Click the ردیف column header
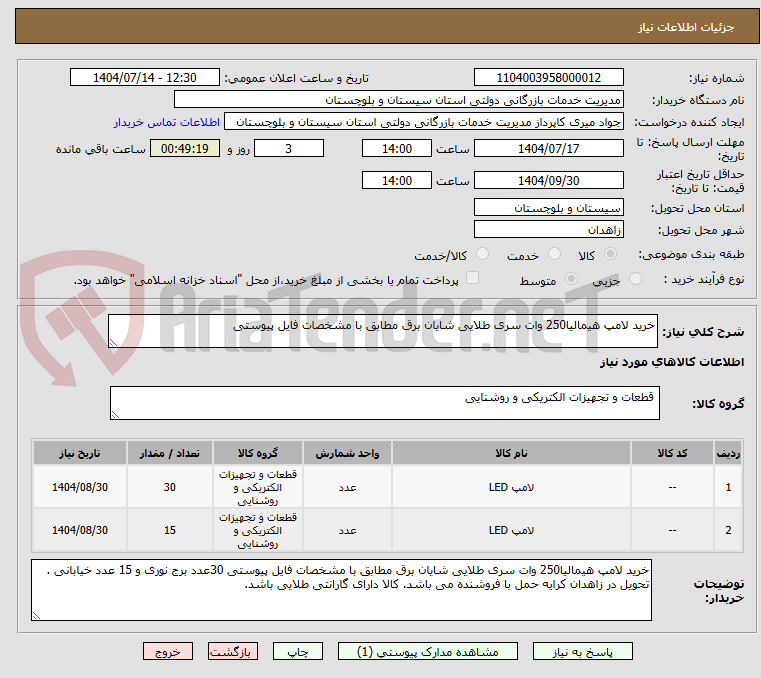Image resolution: width=761 pixels, height=678 pixels. pyautogui.click(x=728, y=453)
